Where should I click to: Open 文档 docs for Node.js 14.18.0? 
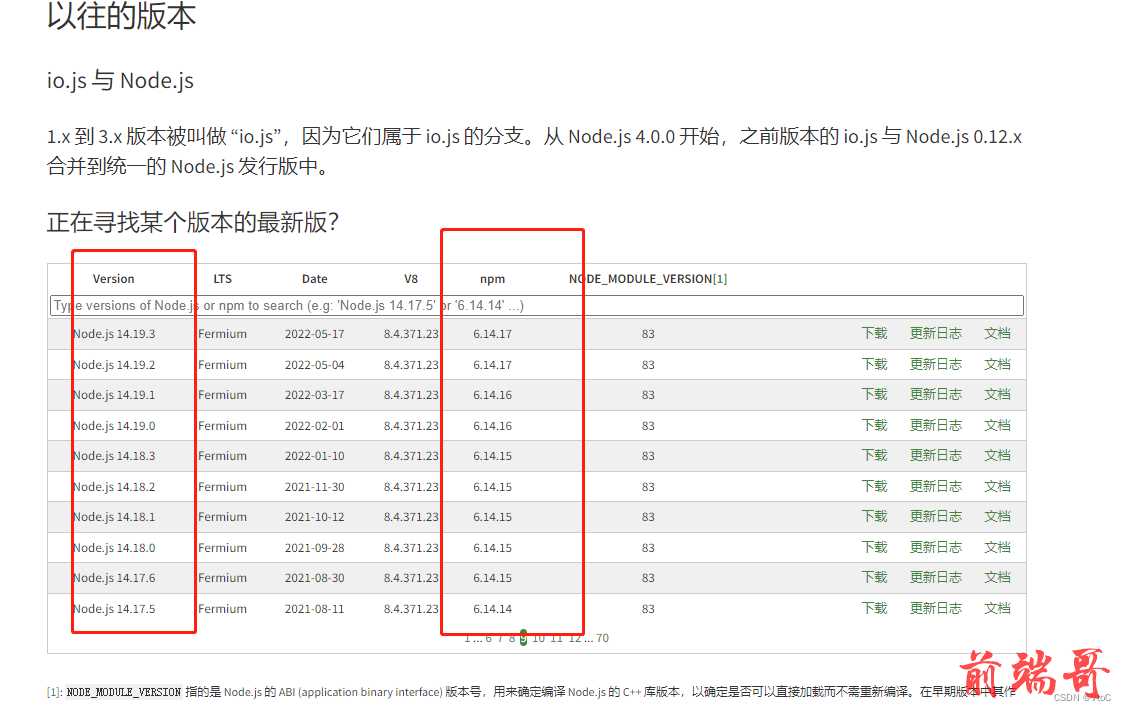pos(997,547)
